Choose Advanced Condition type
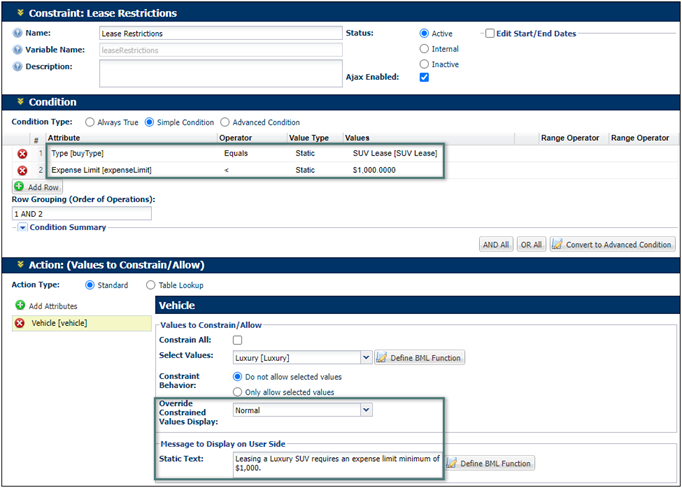The width and height of the screenshot is (682, 488). [225, 122]
